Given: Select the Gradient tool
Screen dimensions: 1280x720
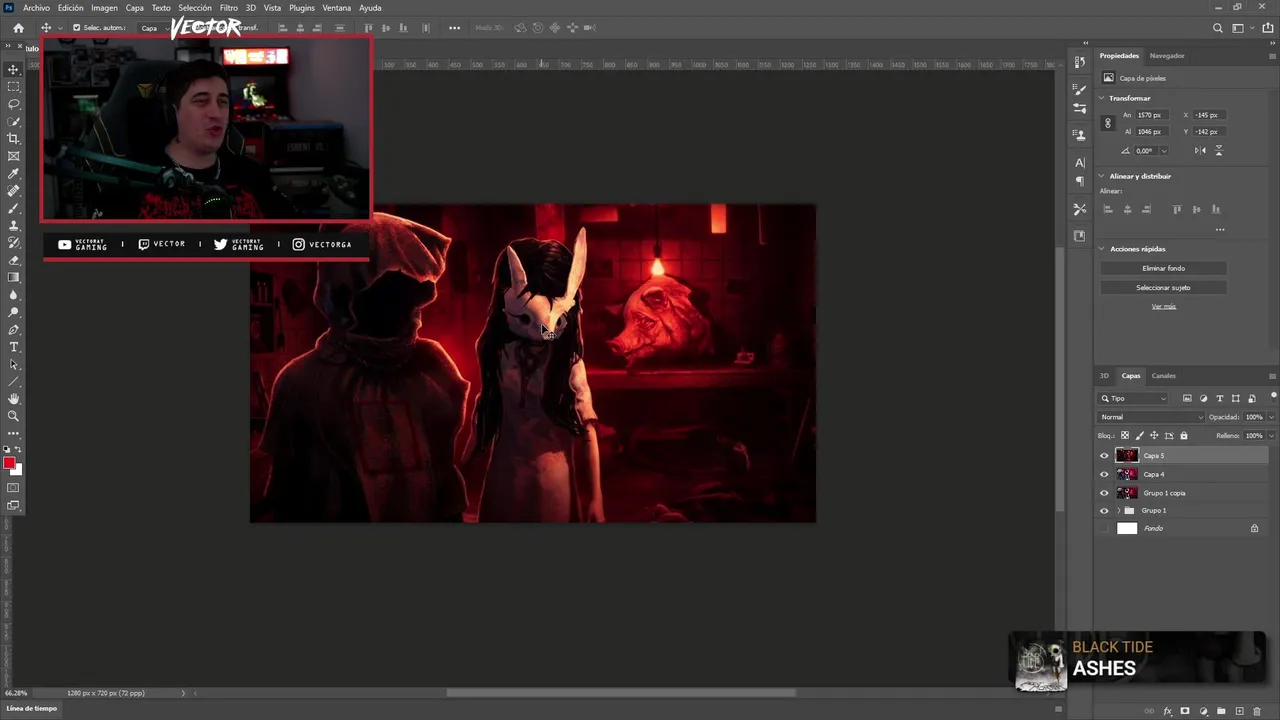Looking at the screenshot, I should tap(13, 277).
